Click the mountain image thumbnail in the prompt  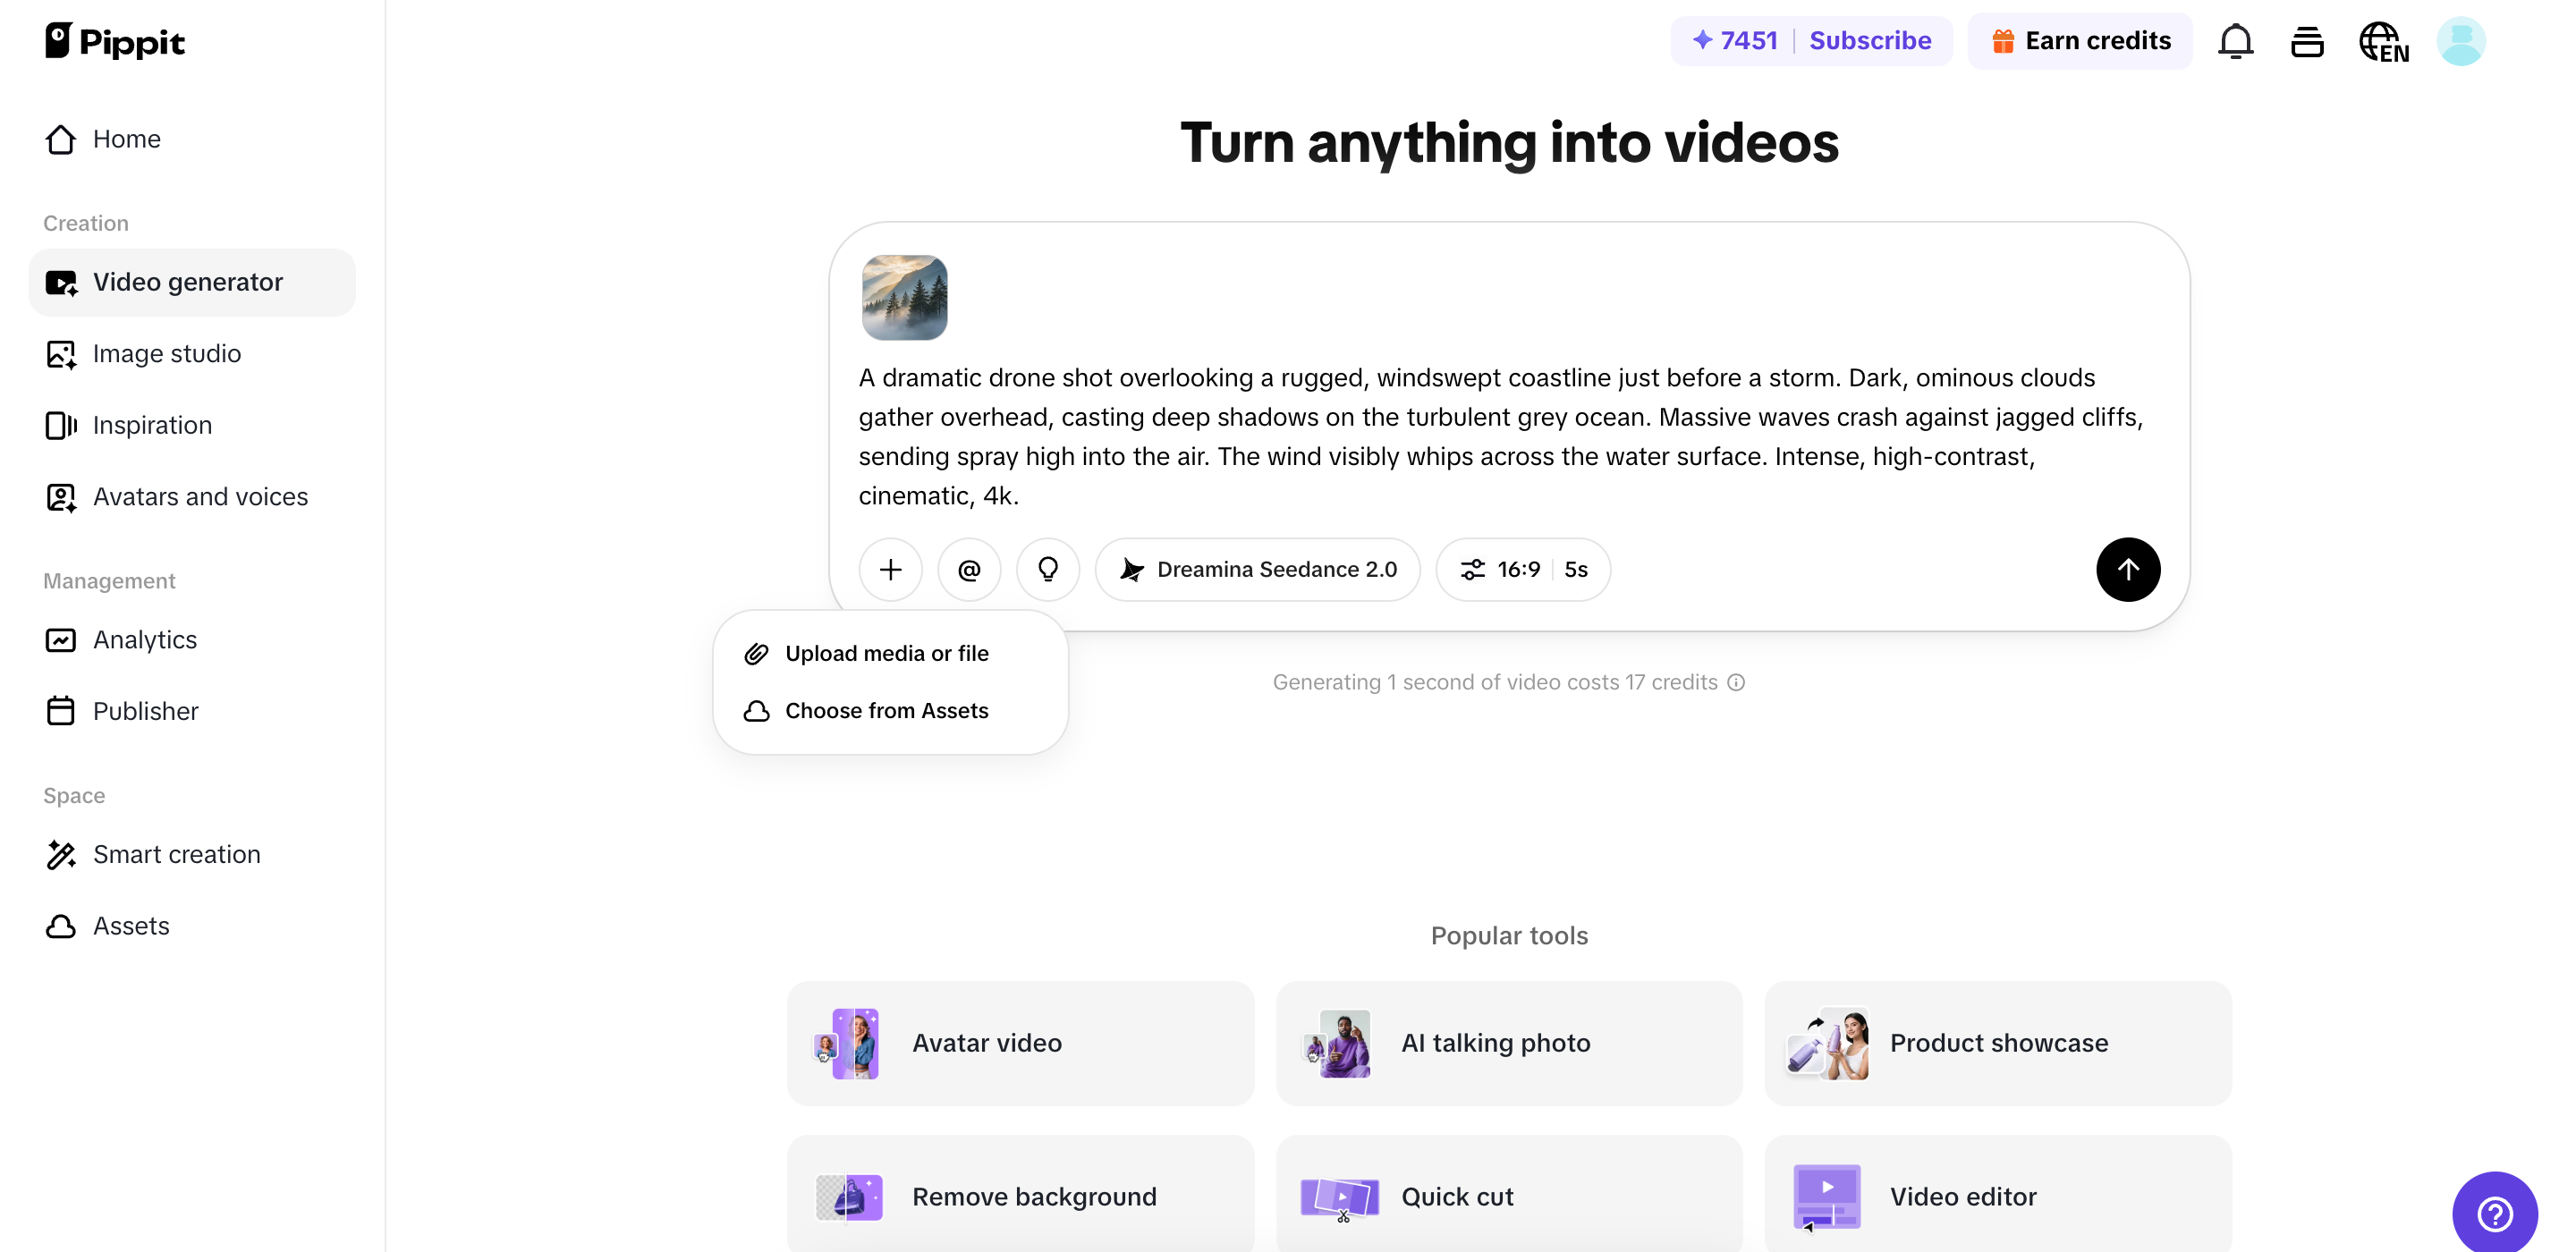click(903, 297)
